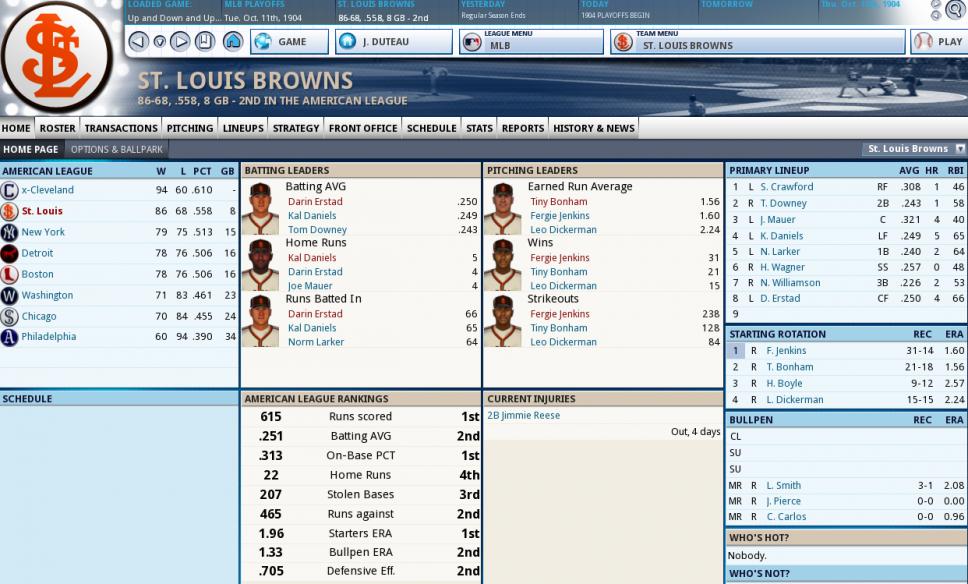The height and width of the screenshot is (584, 968).
Task: Click the New York team logo in standings
Action: [x=9, y=232]
